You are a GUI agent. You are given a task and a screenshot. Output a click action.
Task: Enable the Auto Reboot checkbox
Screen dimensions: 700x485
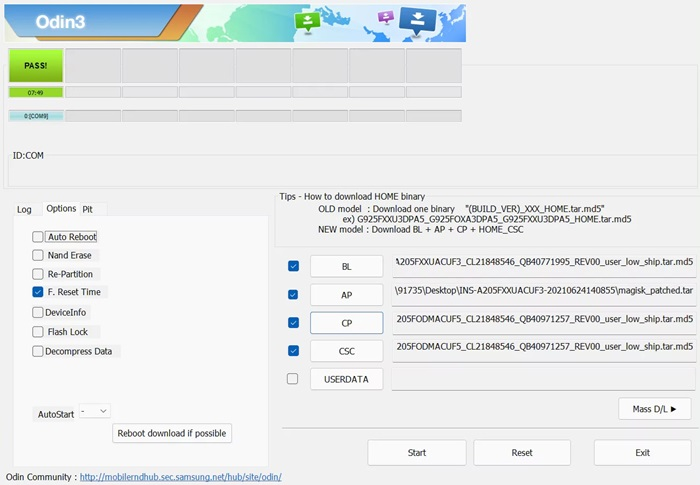(38, 237)
